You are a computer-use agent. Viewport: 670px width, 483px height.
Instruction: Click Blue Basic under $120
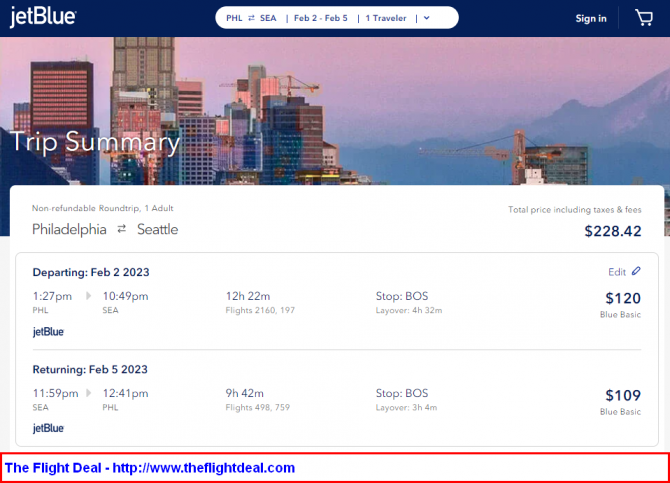pos(620,315)
